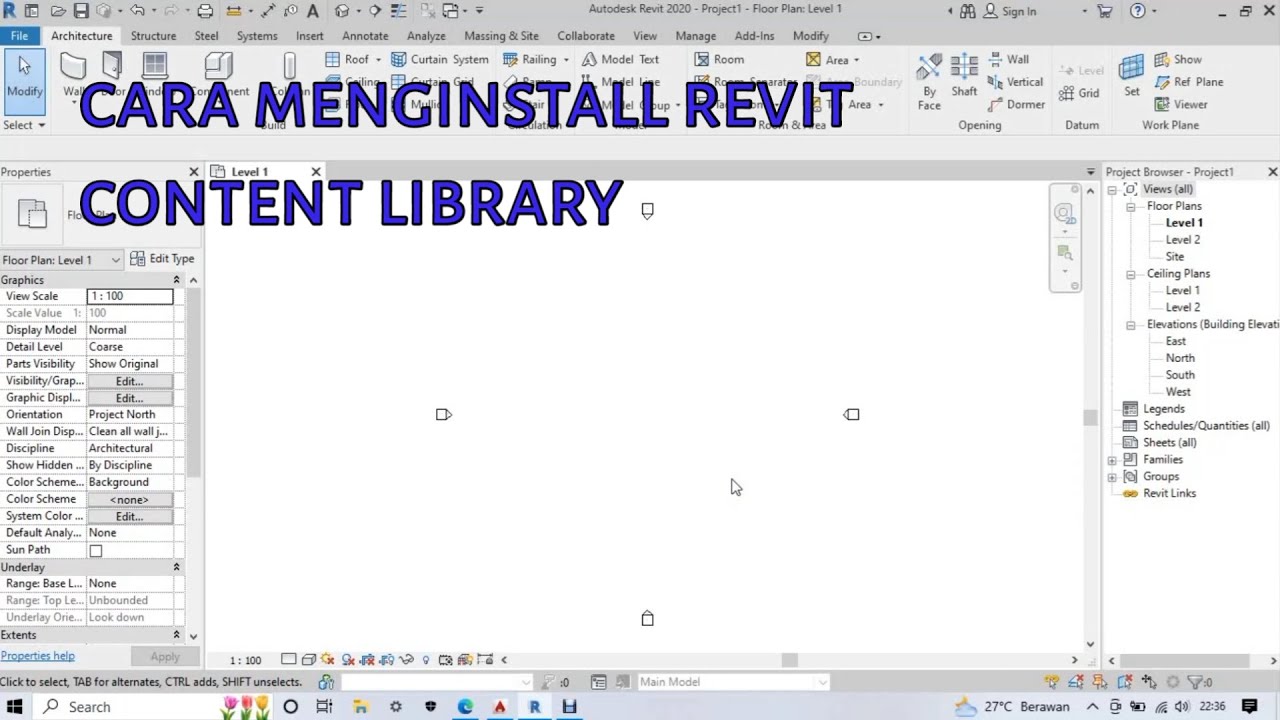Switch to the Structure ribbon tab

tap(153, 36)
